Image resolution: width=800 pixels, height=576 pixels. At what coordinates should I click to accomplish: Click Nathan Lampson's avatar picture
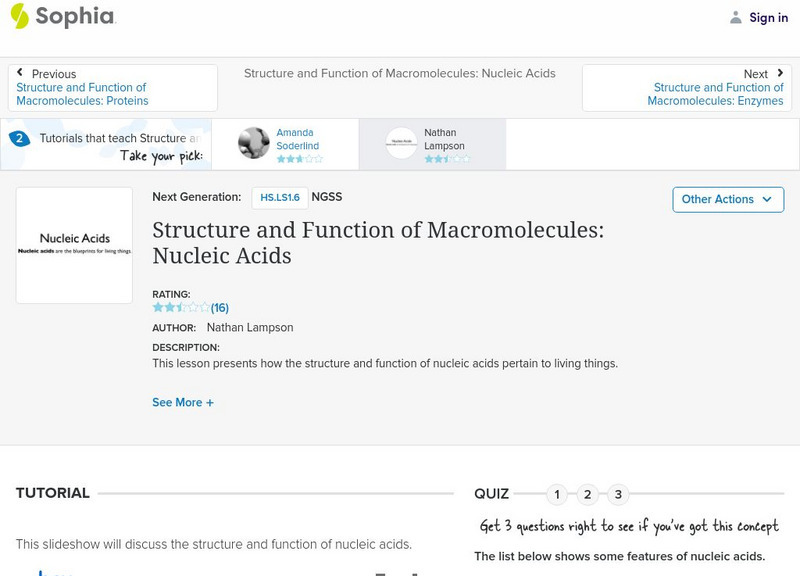(x=401, y=143)
